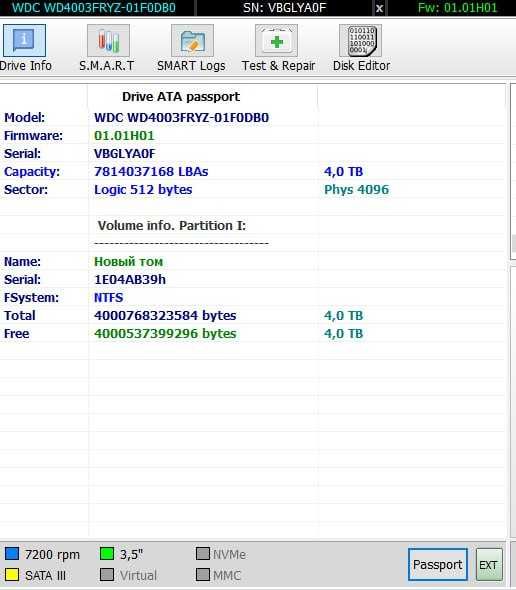
Task: Click the Passport button
Action: coord(438,564)
